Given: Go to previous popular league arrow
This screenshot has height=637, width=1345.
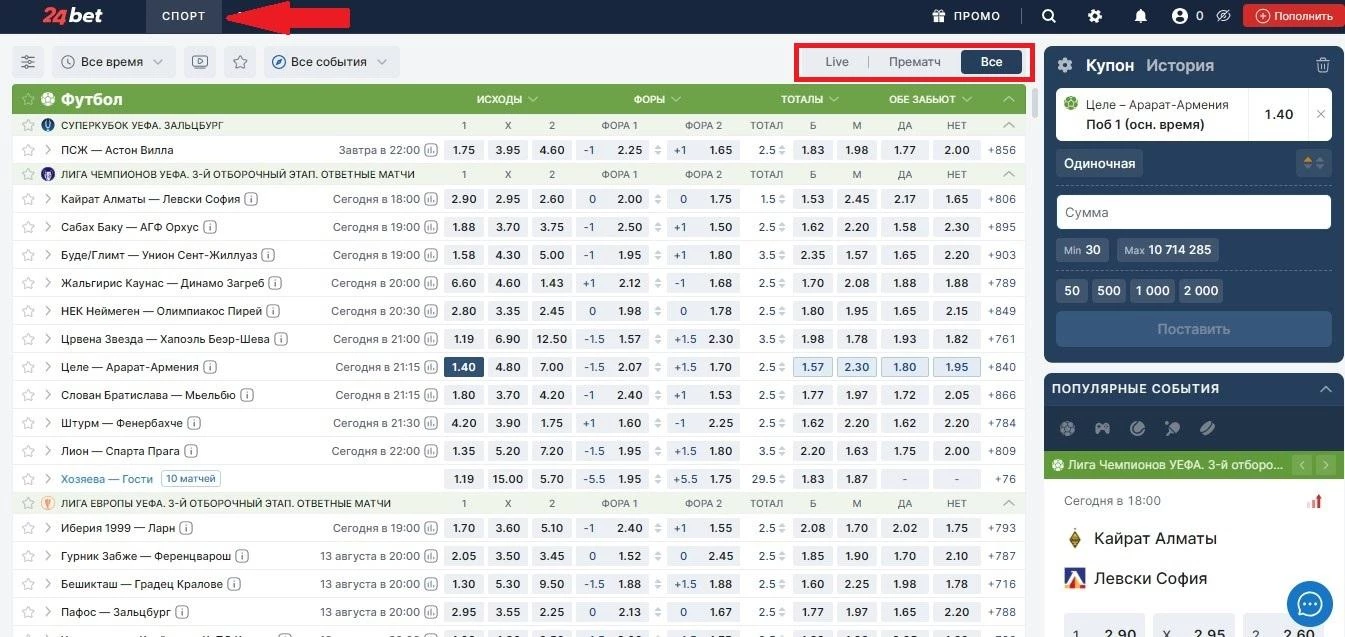Looking at the screenshot, I should [1301, 465].
